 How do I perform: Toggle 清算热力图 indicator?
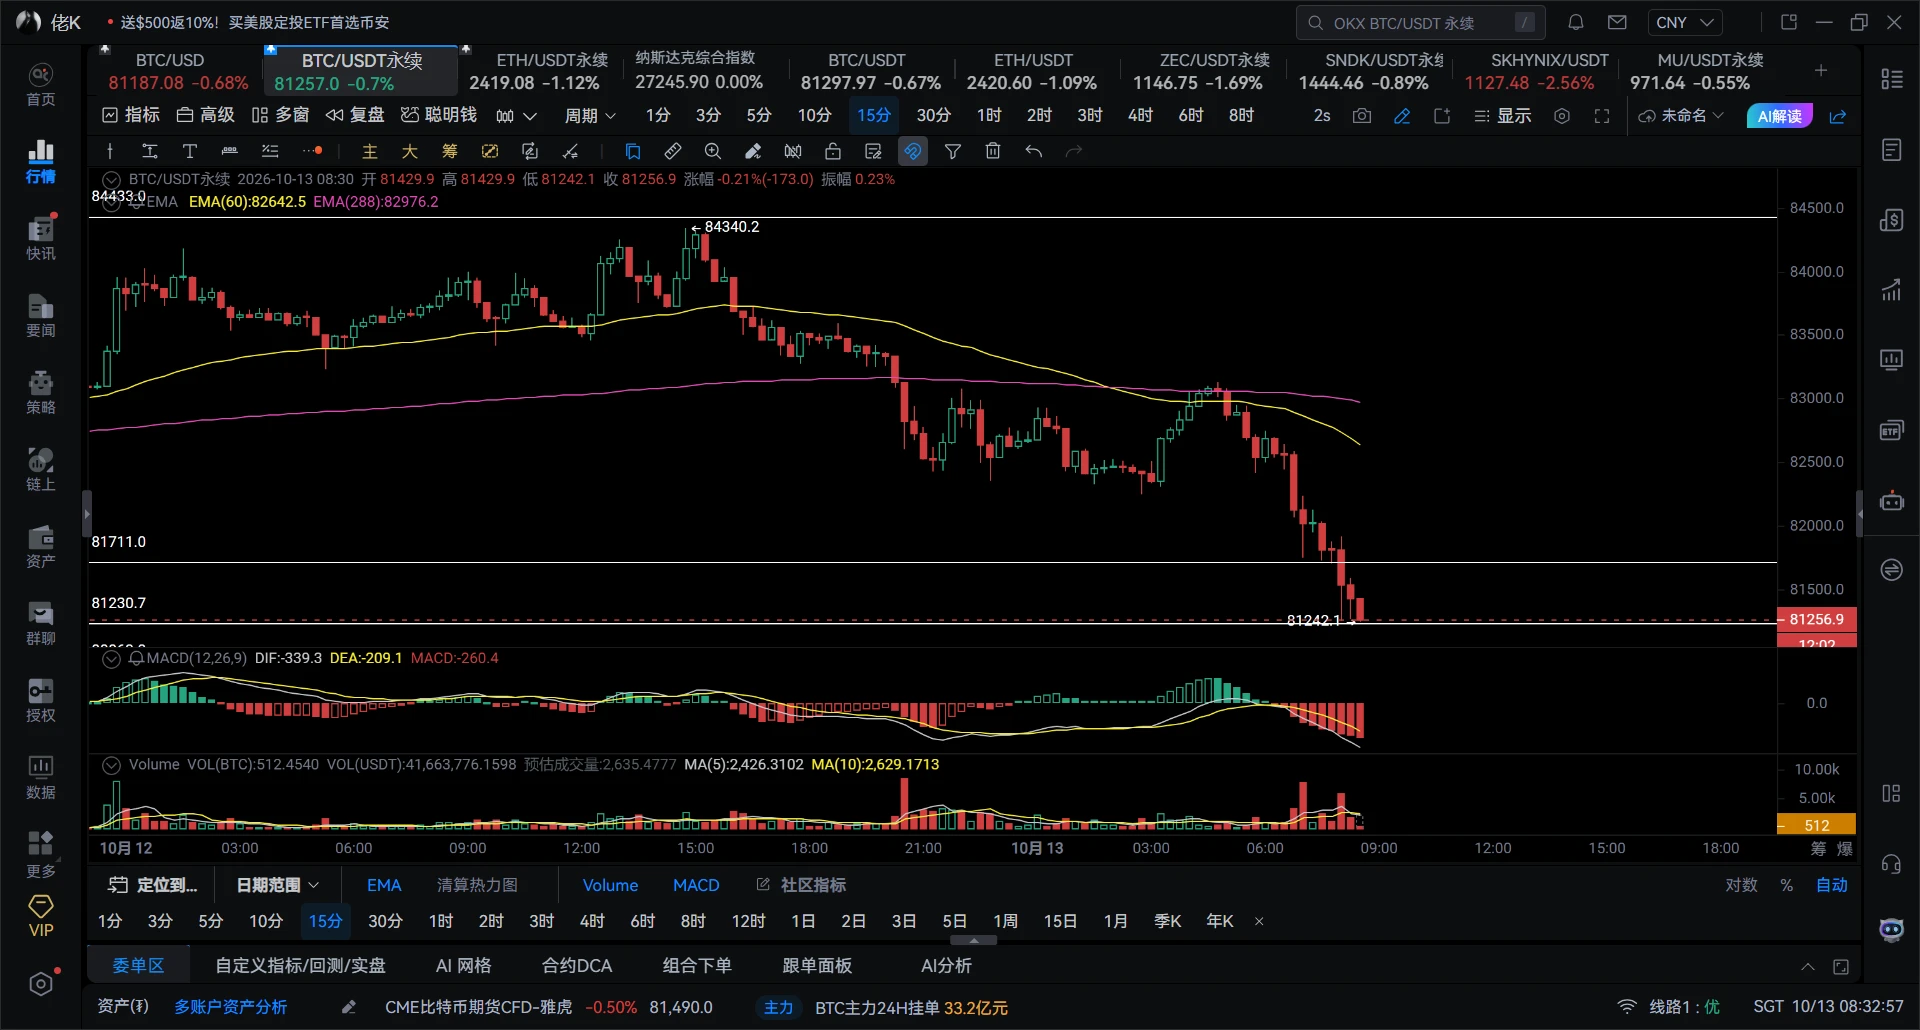pos(477,885)
